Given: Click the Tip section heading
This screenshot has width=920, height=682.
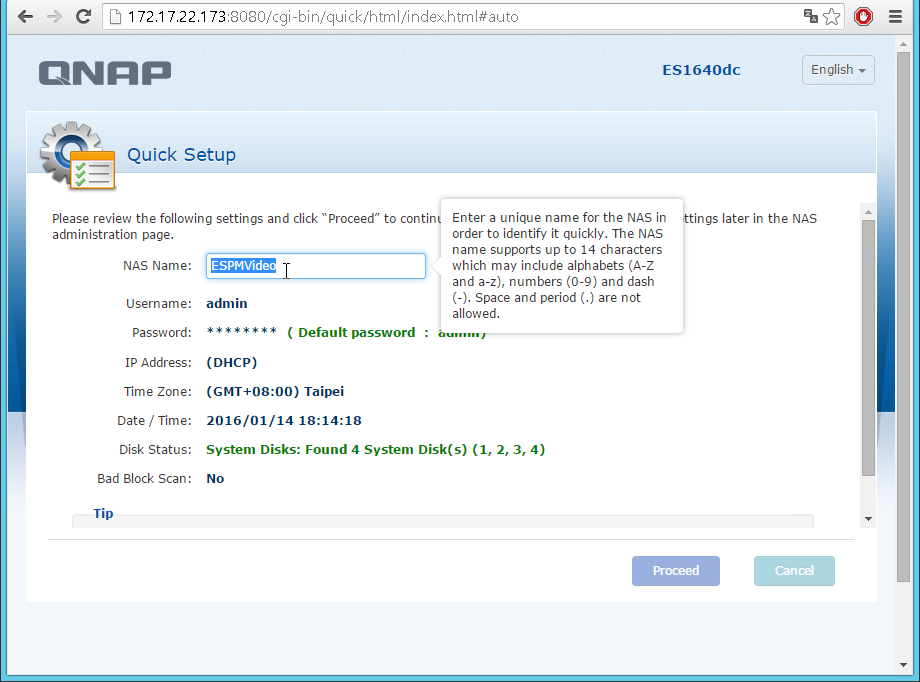Looking at the screenshot, I should [x=103, y=514].
